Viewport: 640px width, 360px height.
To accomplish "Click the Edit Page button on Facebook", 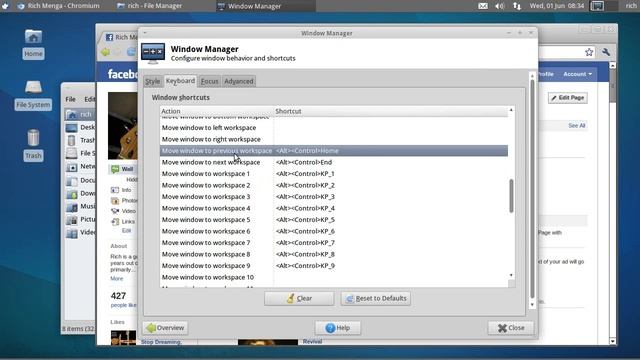I will click(x=568, y=98).
